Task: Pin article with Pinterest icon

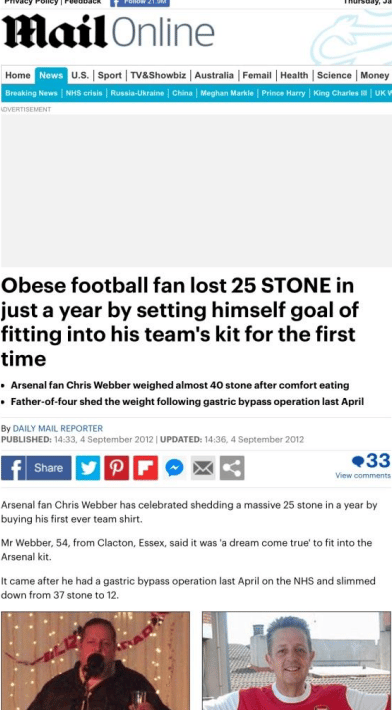Action: click(117, 468)
